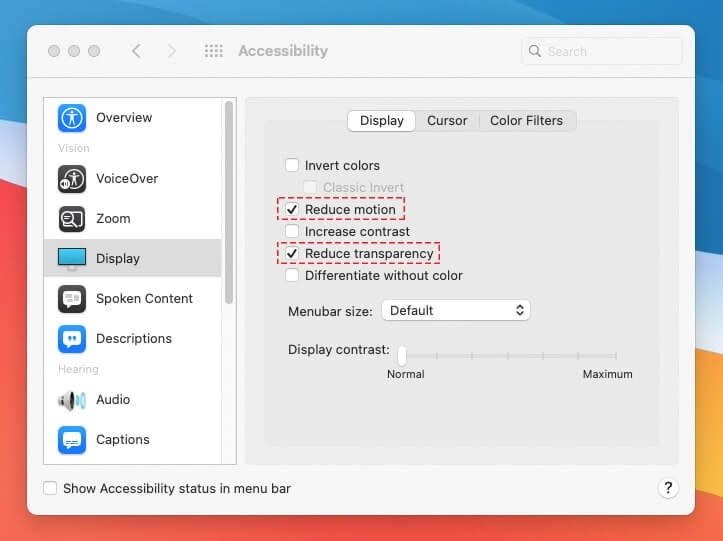Screen dimensions: 723x541
Task: Switch to the Display tab
Action: pyautogui.click(x=381, y=121)
